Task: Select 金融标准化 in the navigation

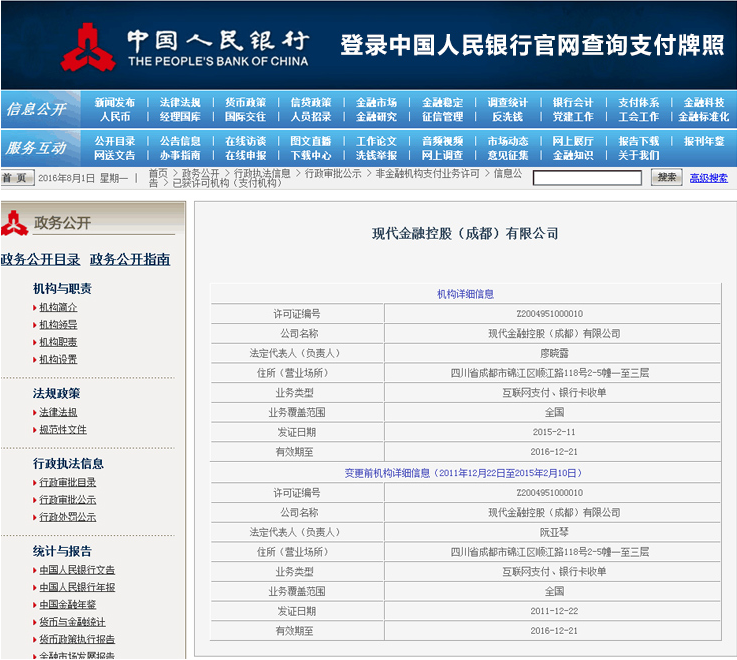Action: point(704,117)
